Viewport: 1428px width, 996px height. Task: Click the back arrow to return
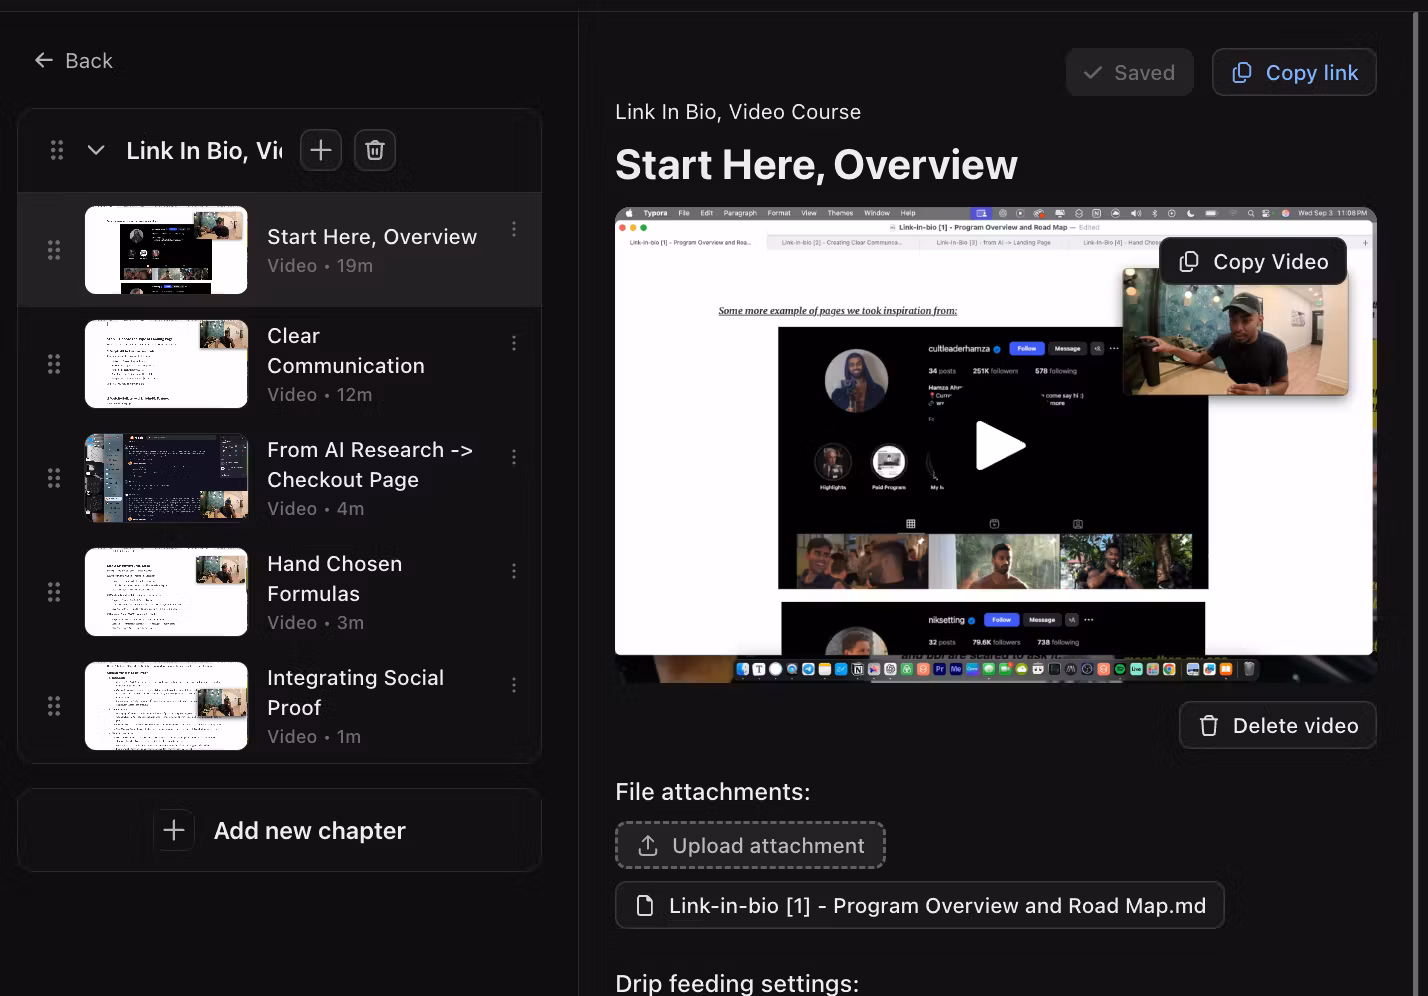click(44, 60)
